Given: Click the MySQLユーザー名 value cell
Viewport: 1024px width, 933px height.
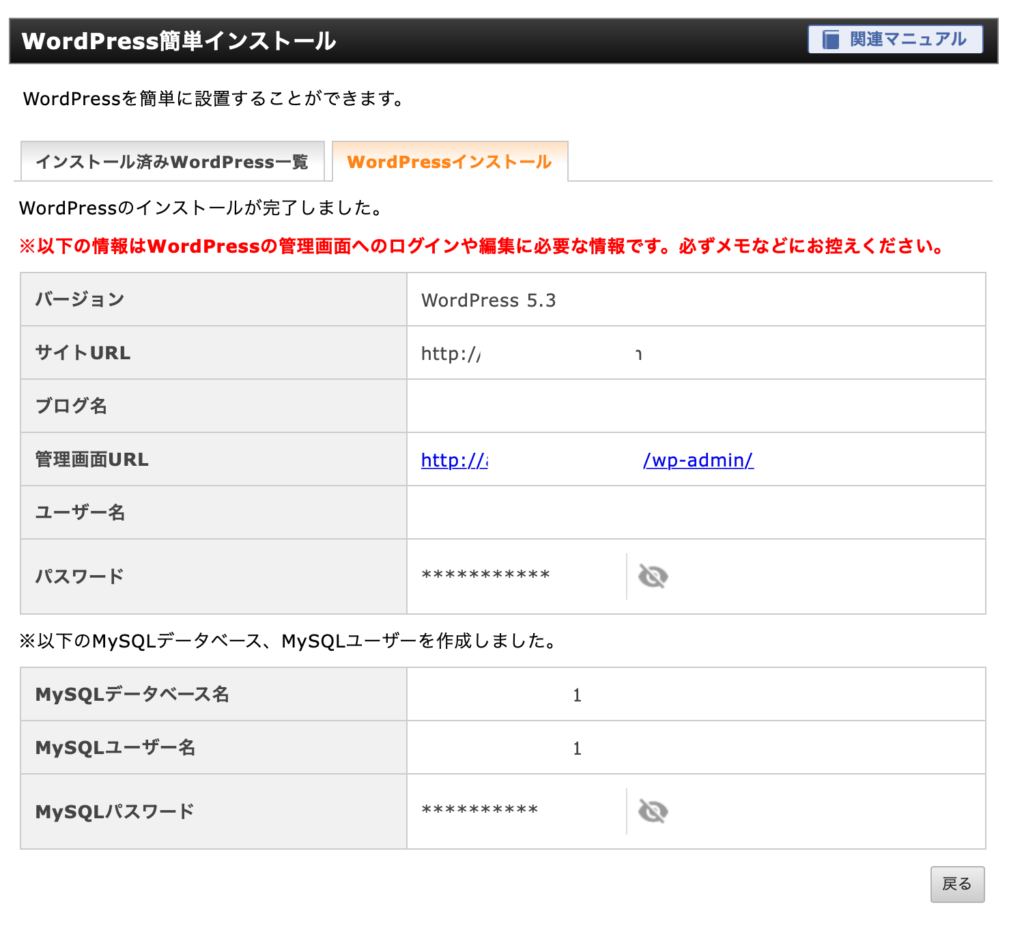Looking at the screenshot, I should click(696, 748).
